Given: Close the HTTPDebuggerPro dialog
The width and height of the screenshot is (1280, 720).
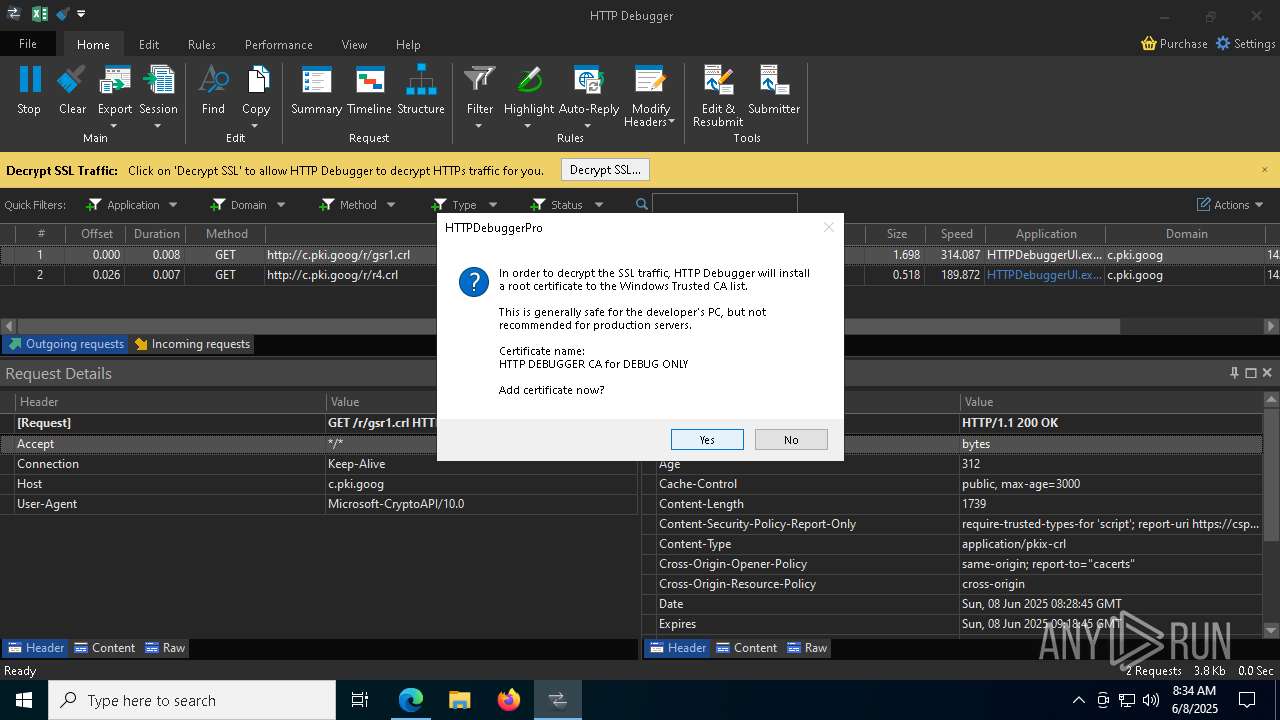Looking at the screenshot, I should point(828,227).
